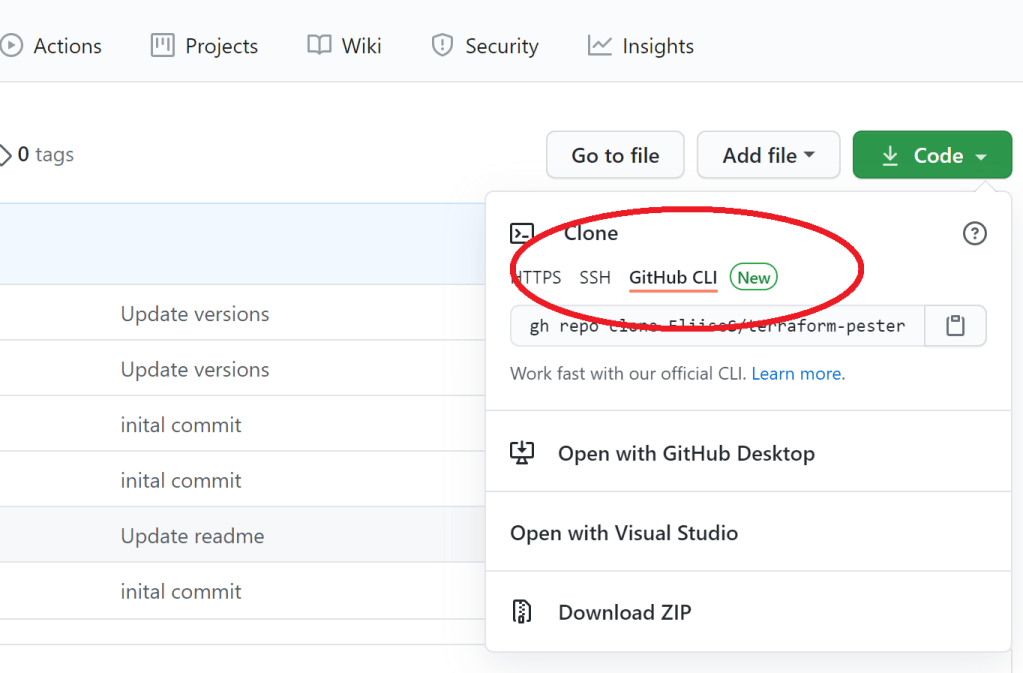Viewport: 1023px width, 673px height.
Task: Click the Insights graph icon
Action: (x=600, y=45)
